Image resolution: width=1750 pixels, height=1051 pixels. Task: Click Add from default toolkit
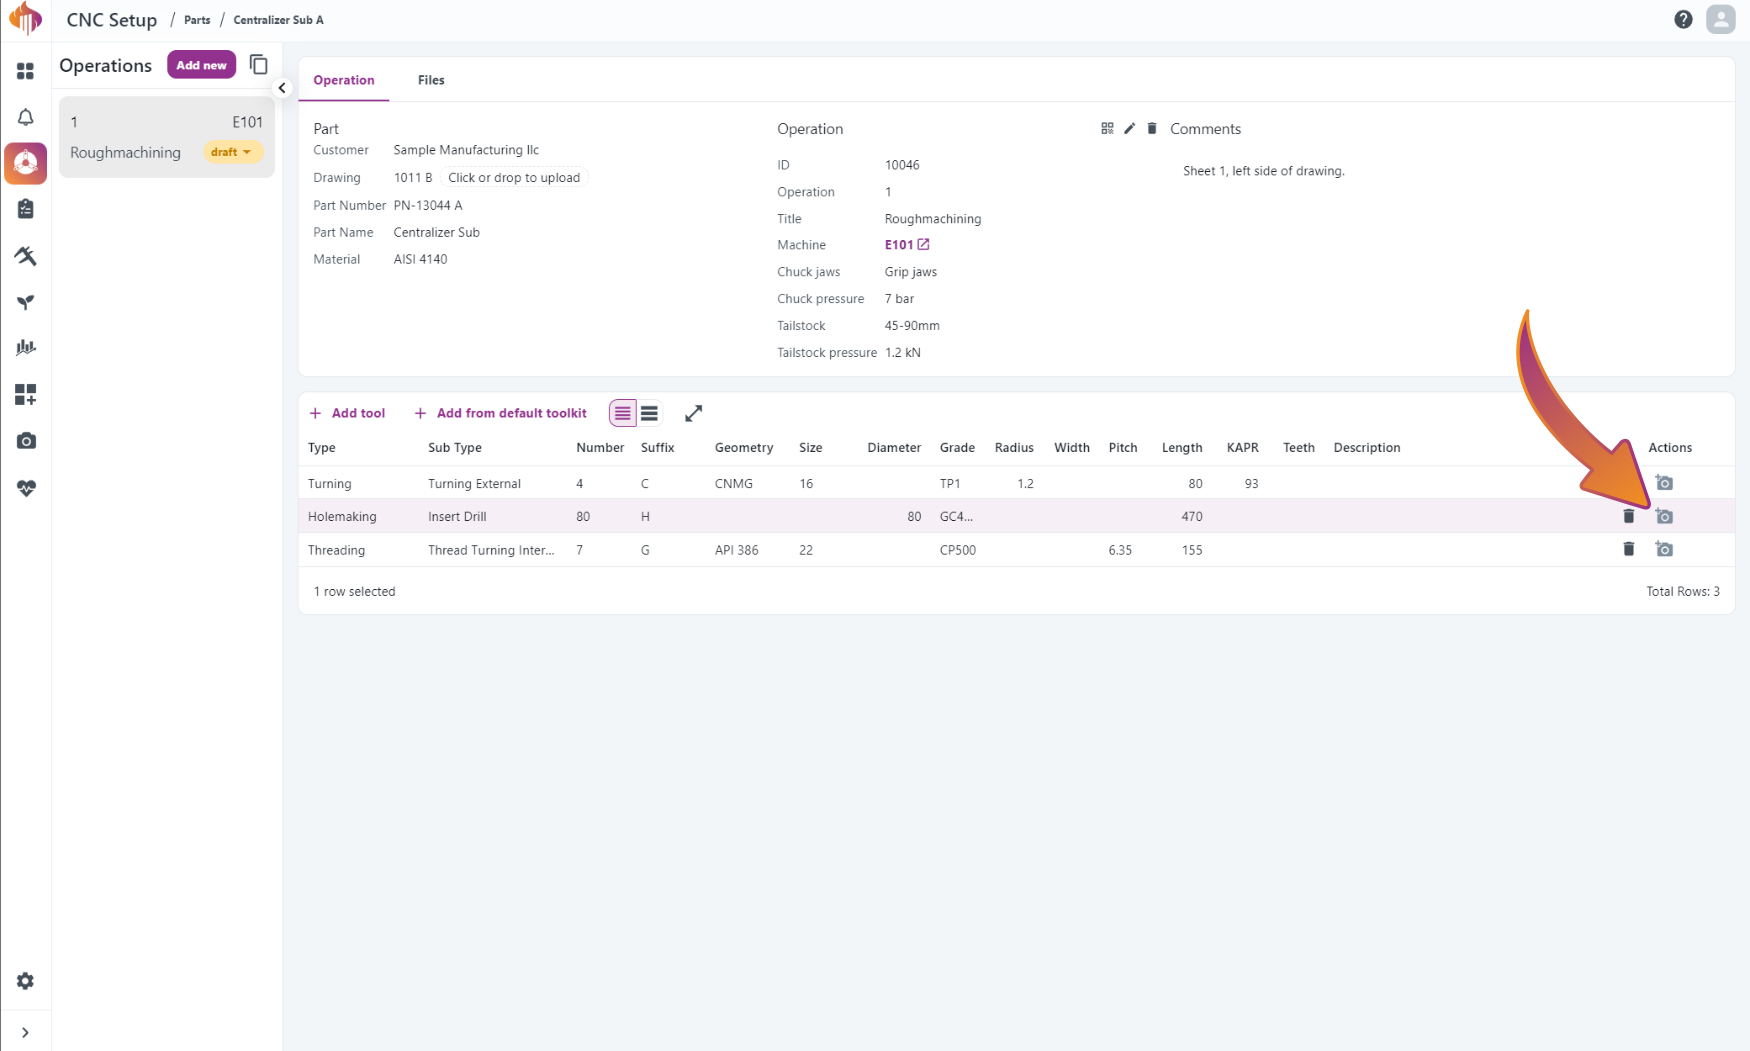500,413
